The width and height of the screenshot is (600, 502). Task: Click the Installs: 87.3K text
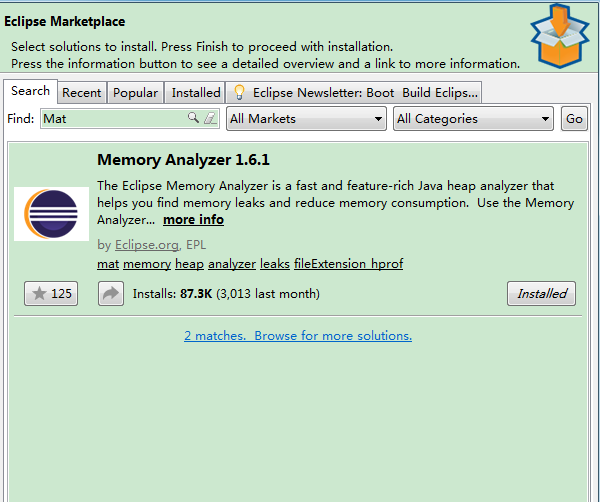click(x=172, y=293)
